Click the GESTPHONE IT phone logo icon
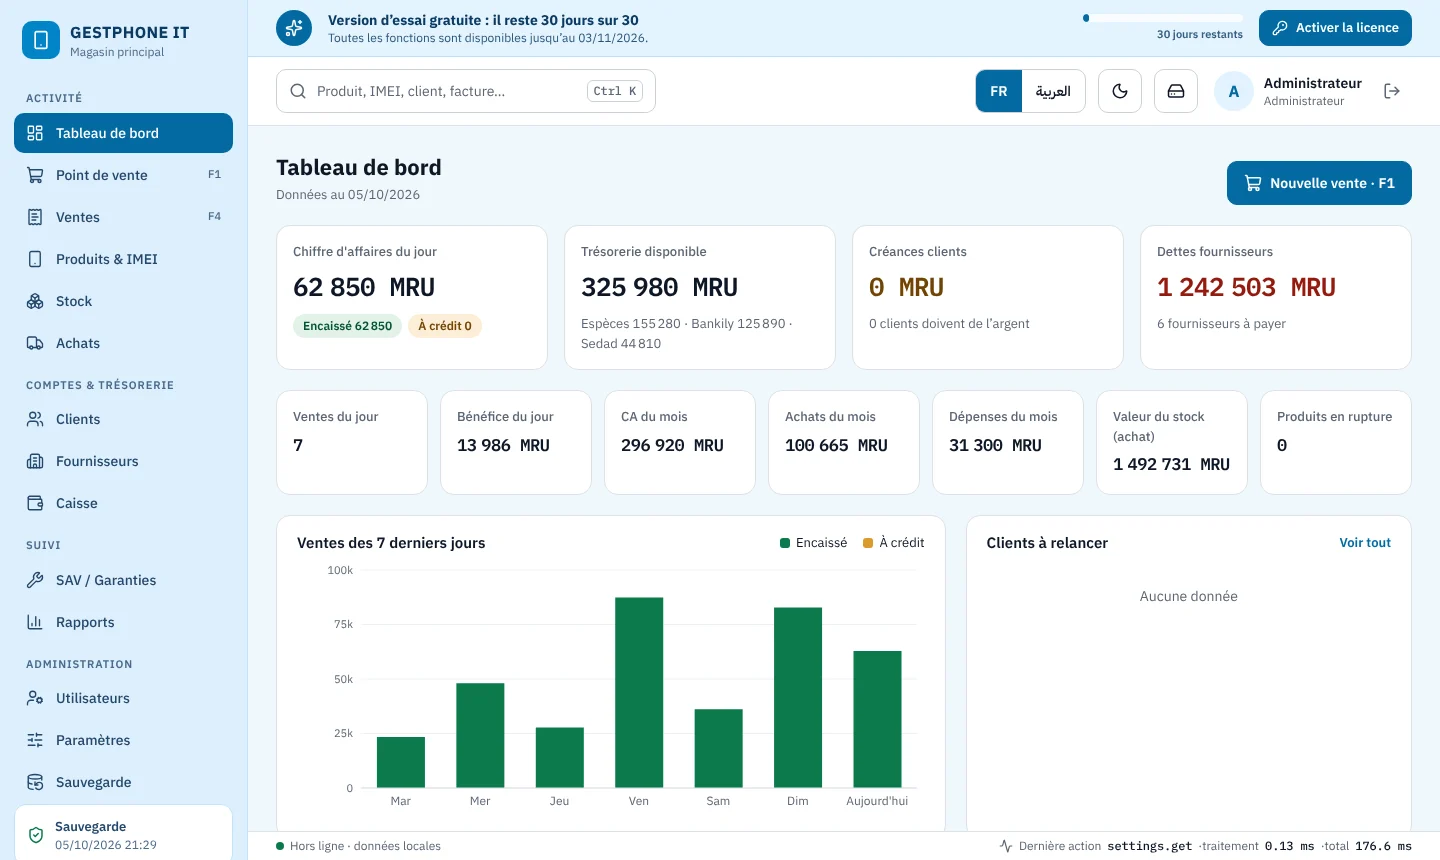This screenshot has width=1440, height=860. click(x=41, y=40)
